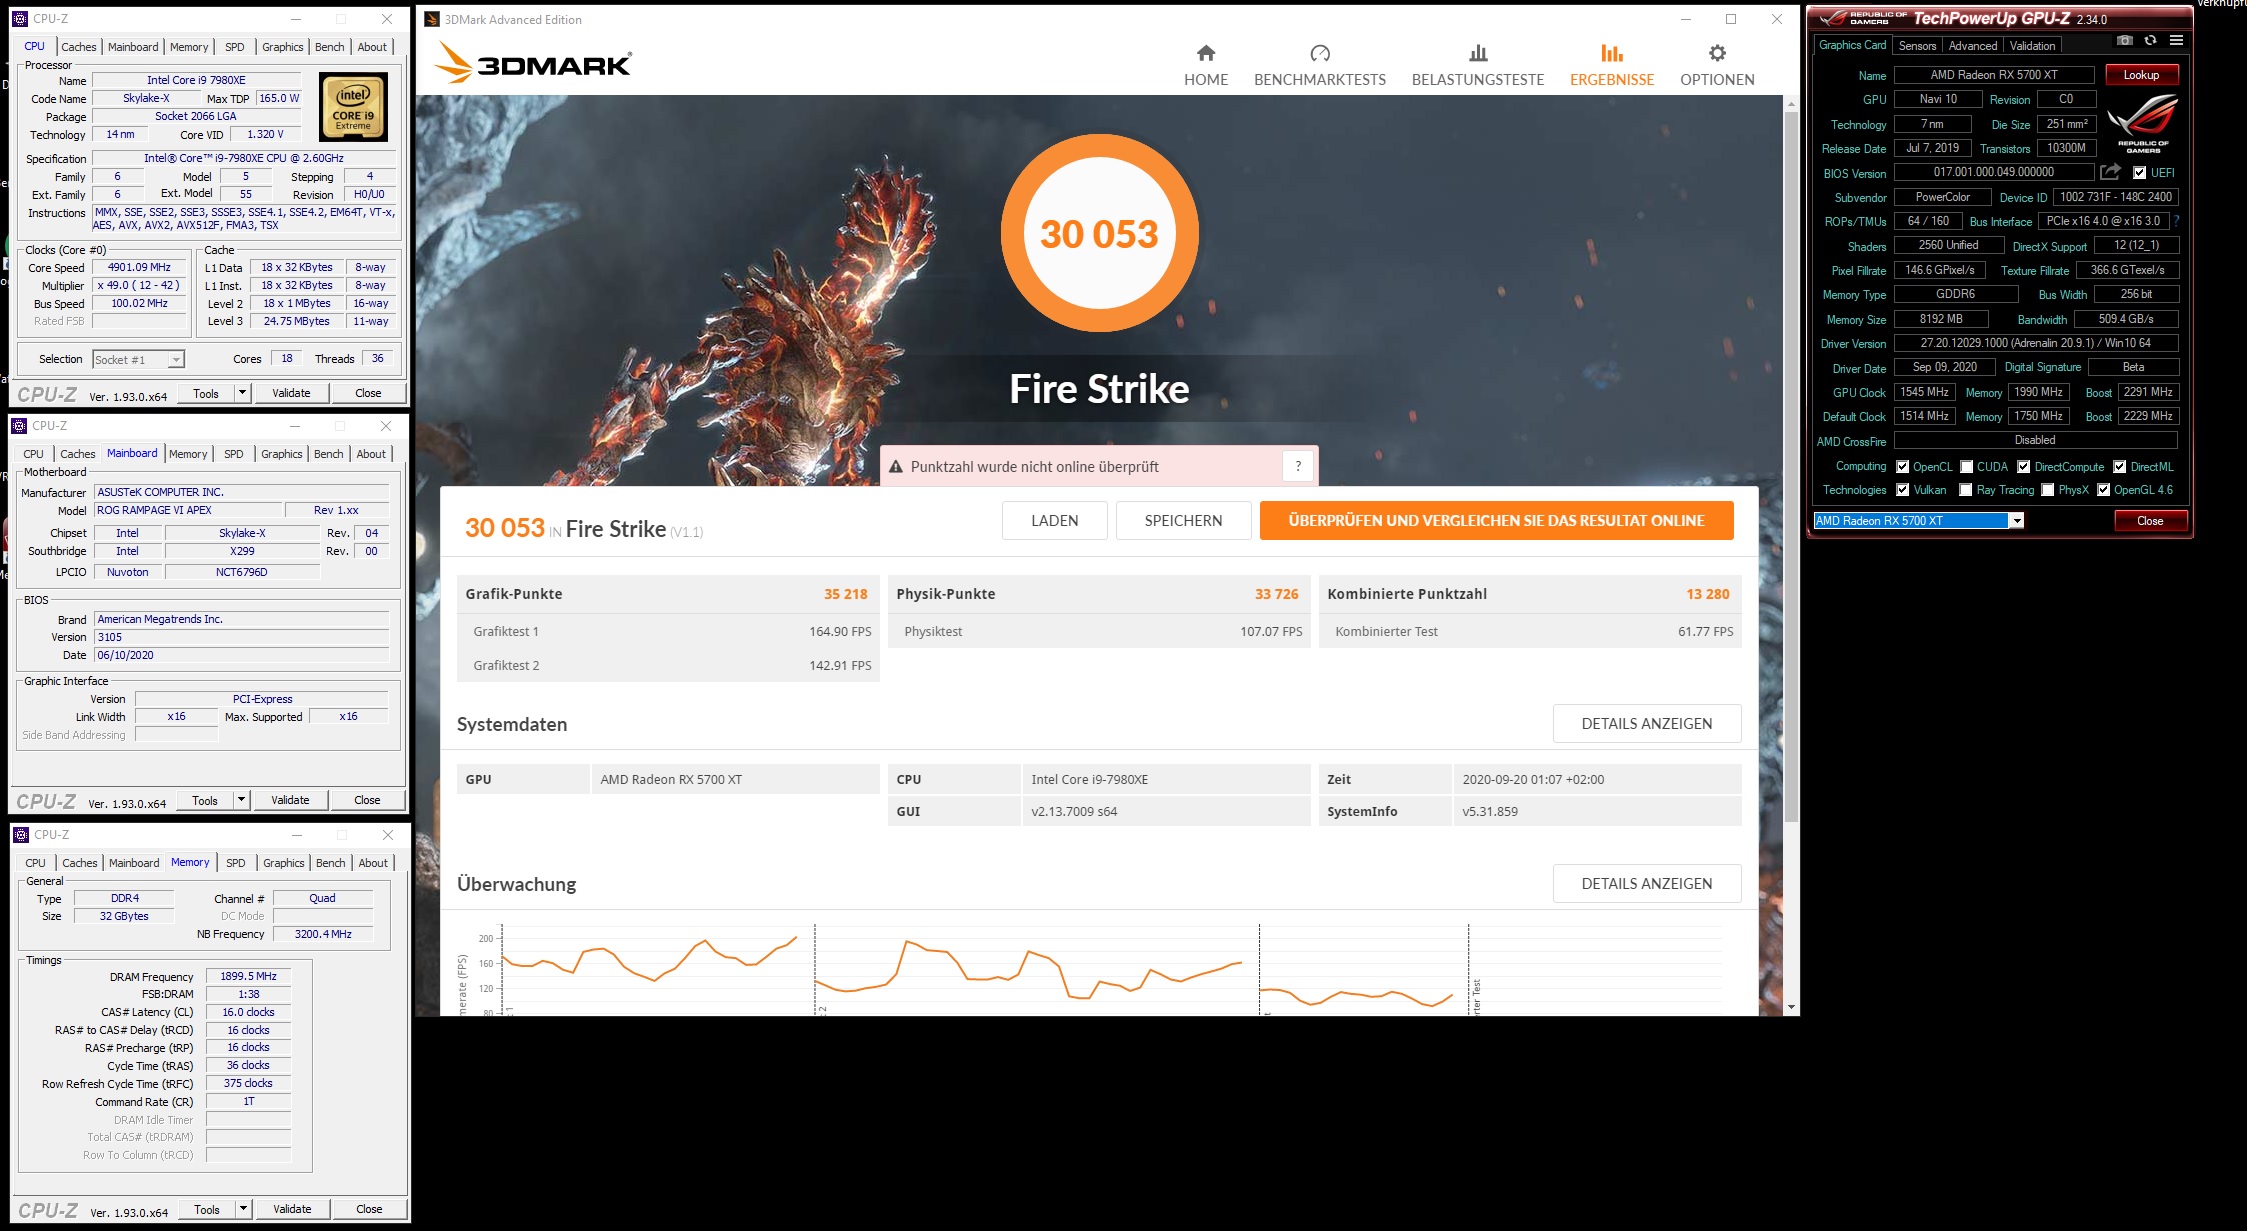Screen dimensions: 2247x1231
Task: Maximize the 3DMark window
Action: point(1731,19)
